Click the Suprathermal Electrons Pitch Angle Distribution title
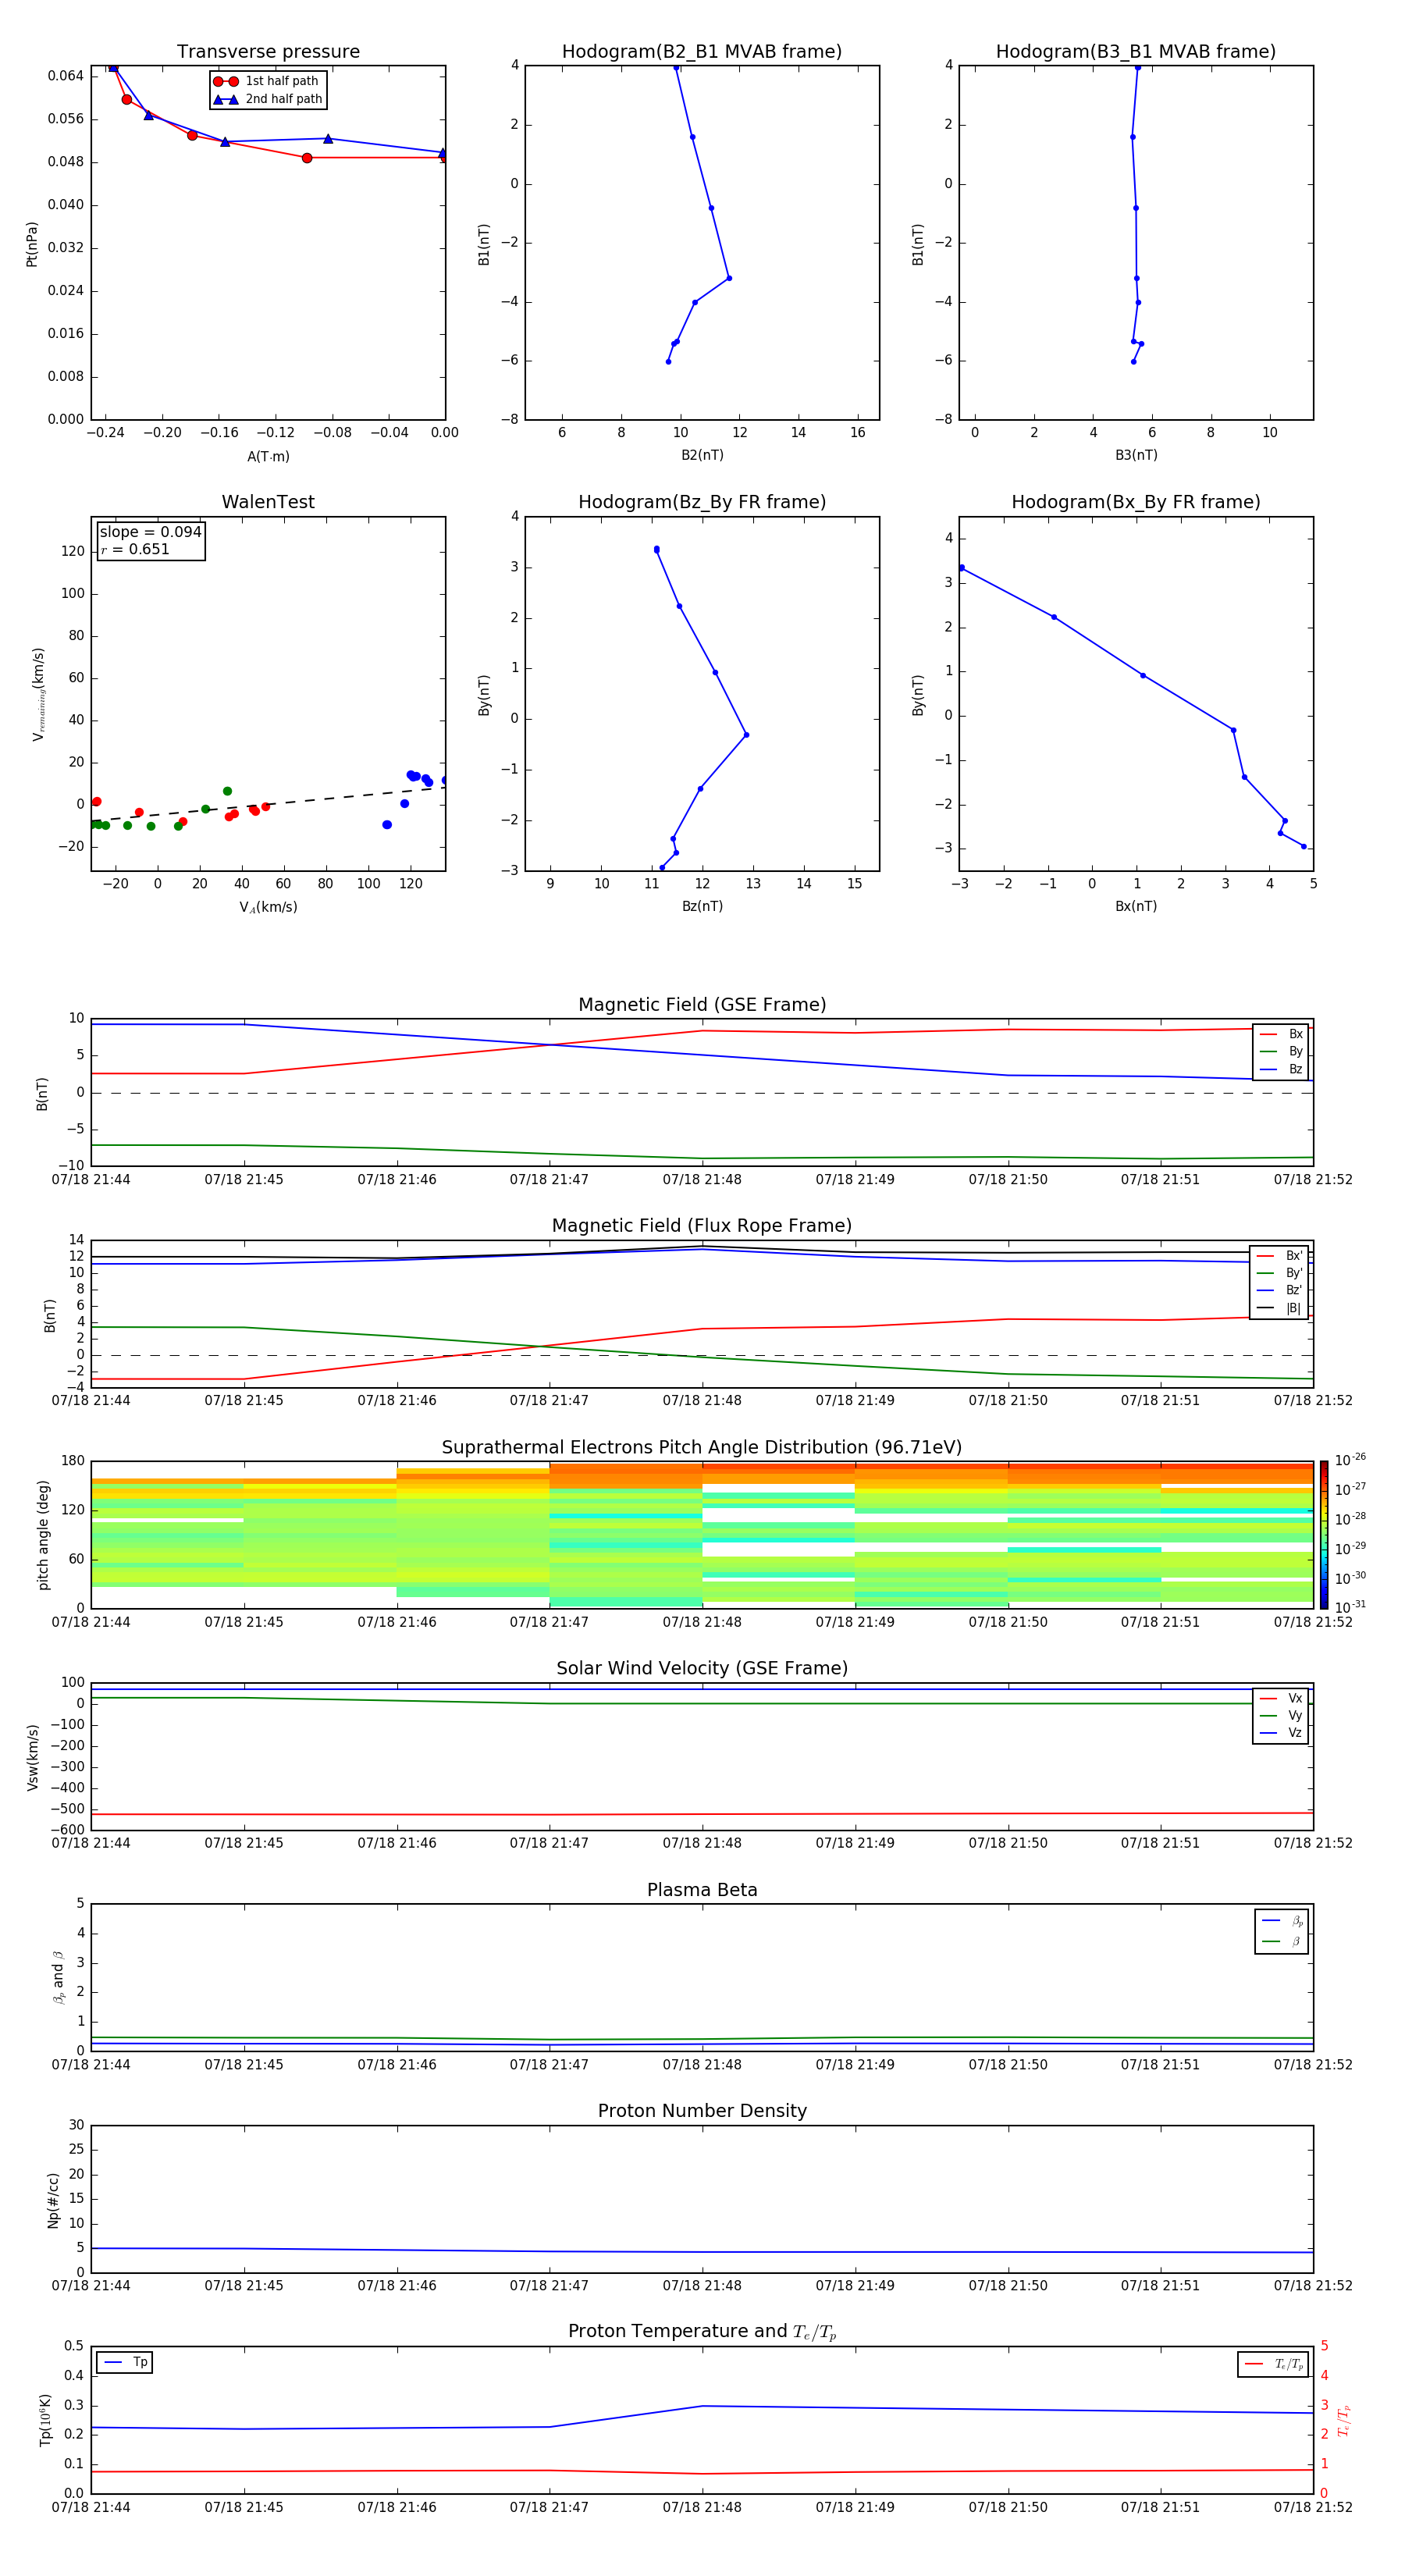Screen dimensions: 1405x2576 702,1447
